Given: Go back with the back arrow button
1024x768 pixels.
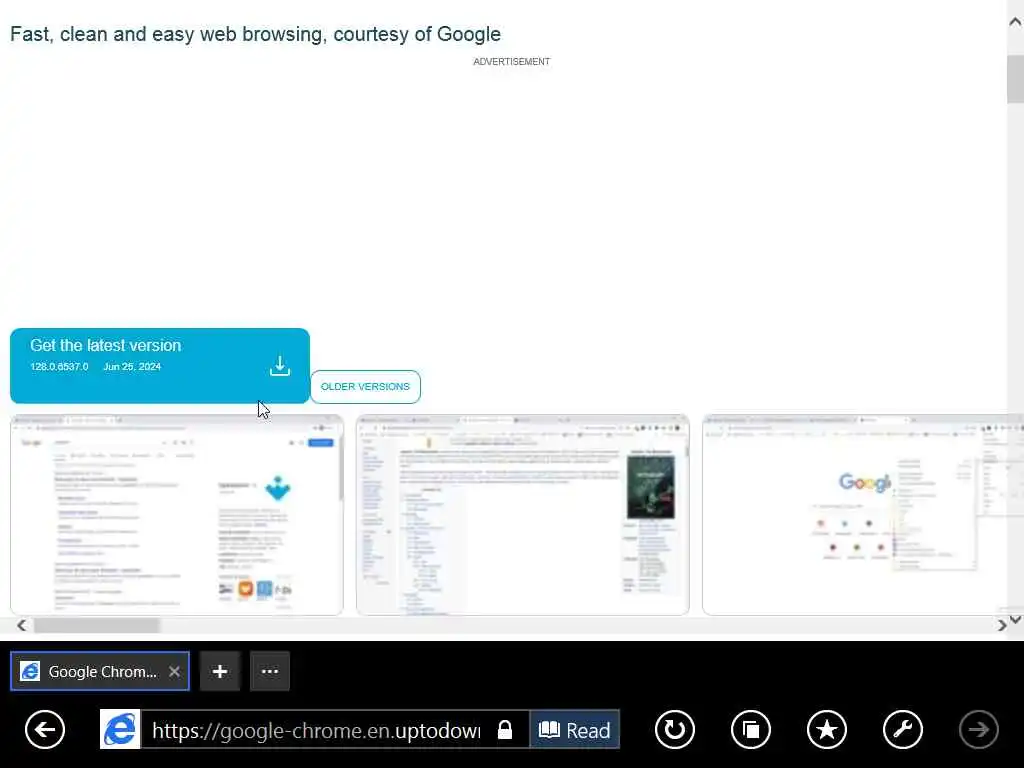Looking at the screenshot, I should 45,729.
